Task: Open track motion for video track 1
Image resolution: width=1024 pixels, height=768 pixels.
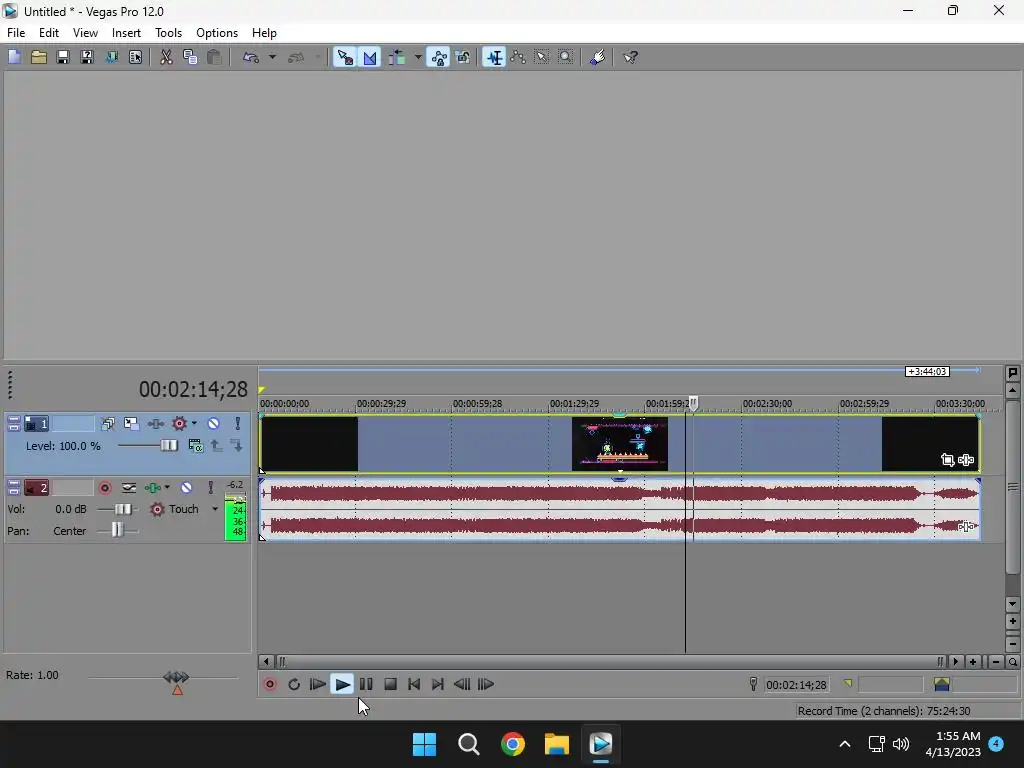Action: click(x=131, y=424)
